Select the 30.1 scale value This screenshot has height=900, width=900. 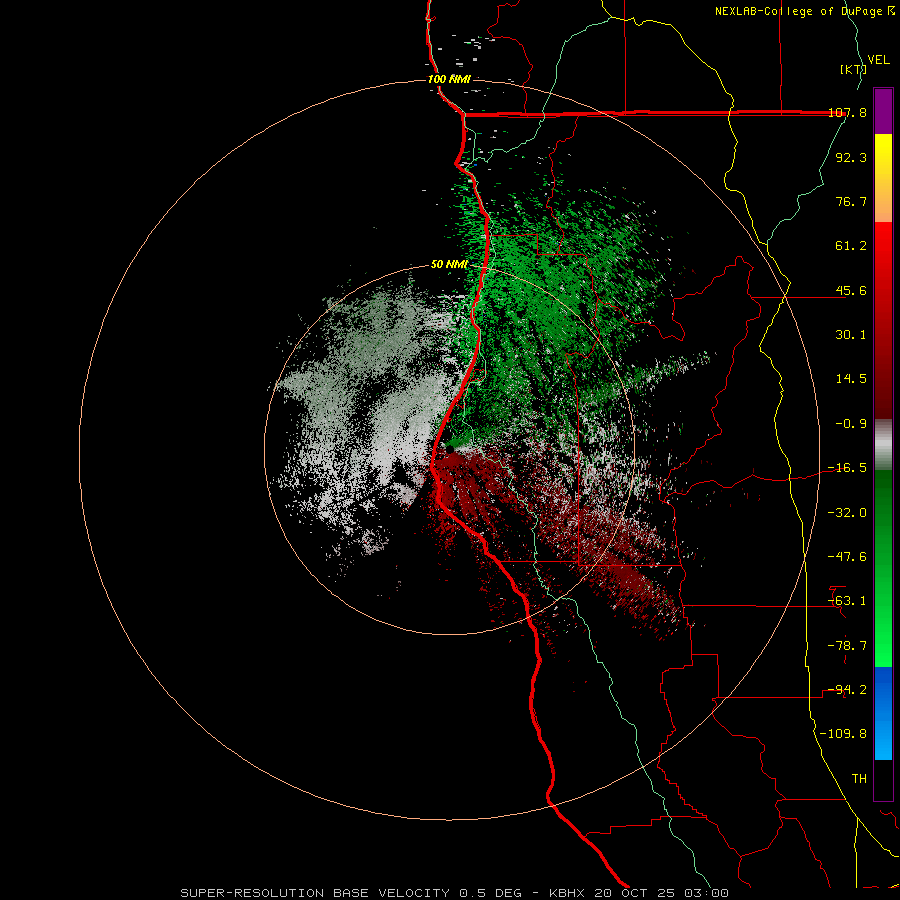pos(851,335)
